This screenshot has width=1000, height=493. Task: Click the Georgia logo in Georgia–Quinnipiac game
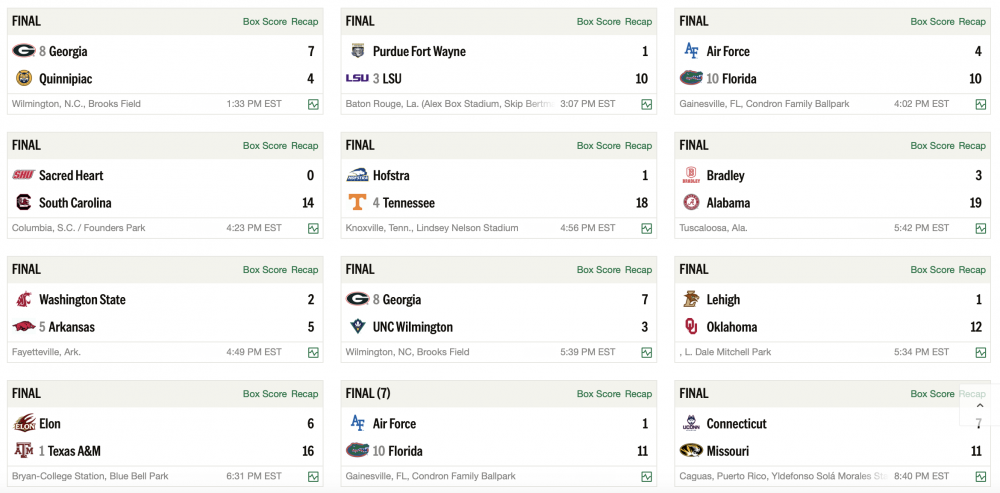tap(23, 51)
